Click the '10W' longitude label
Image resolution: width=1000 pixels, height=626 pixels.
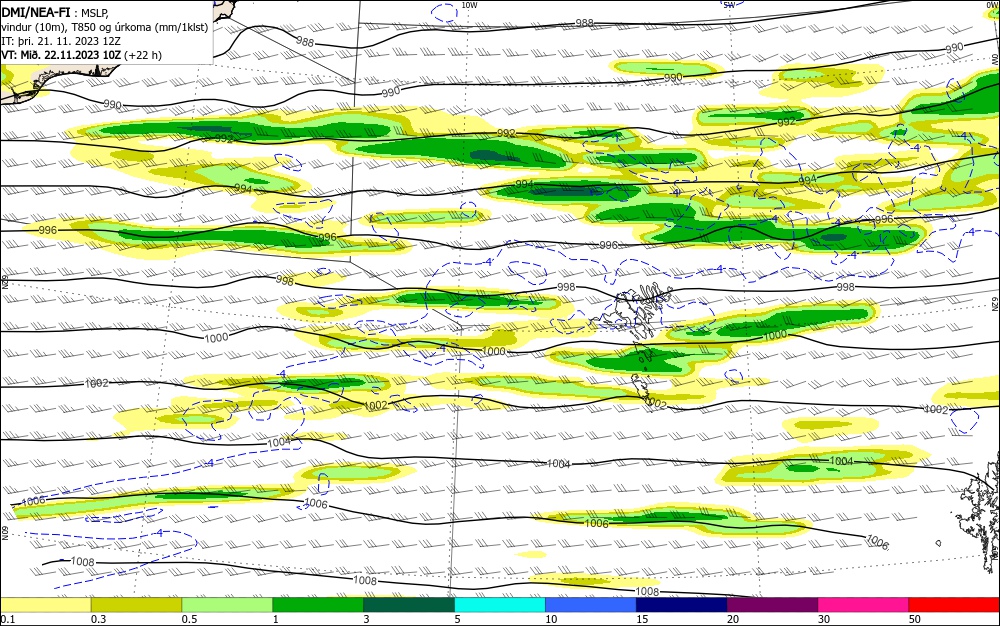(x=469, y=5)
